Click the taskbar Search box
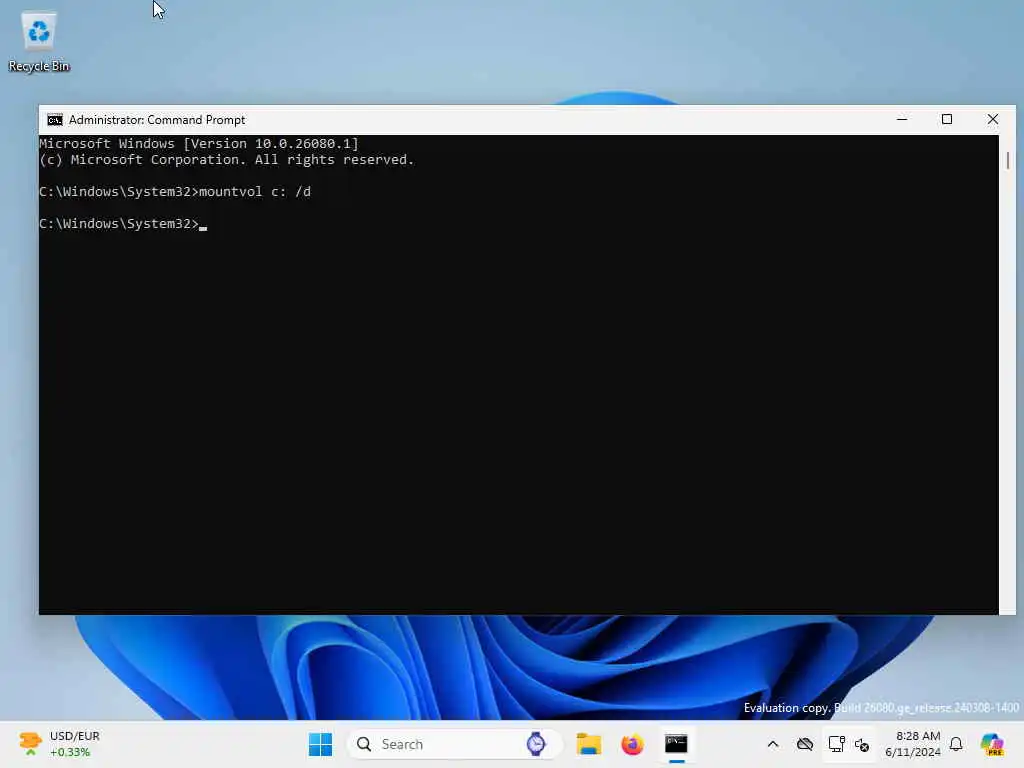The width and height of the screenshot is (1024, 768). (x=455, y=744)
